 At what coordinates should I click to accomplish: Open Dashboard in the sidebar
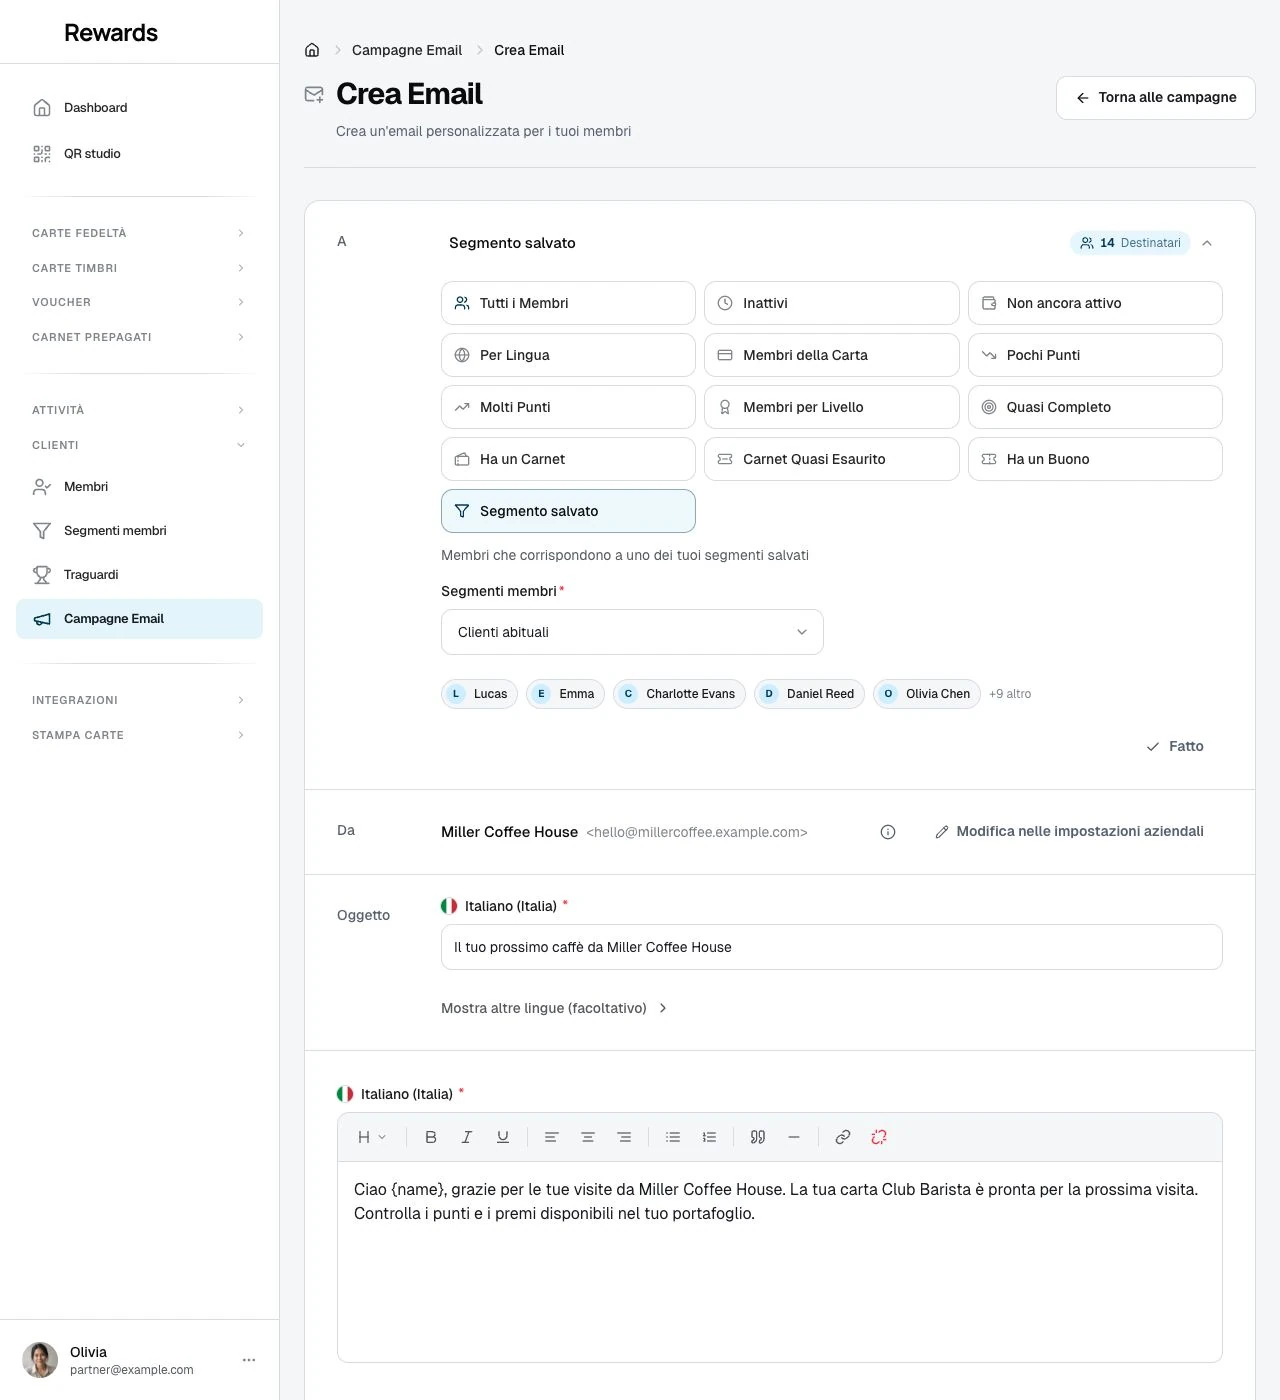(x=139, y=108)
